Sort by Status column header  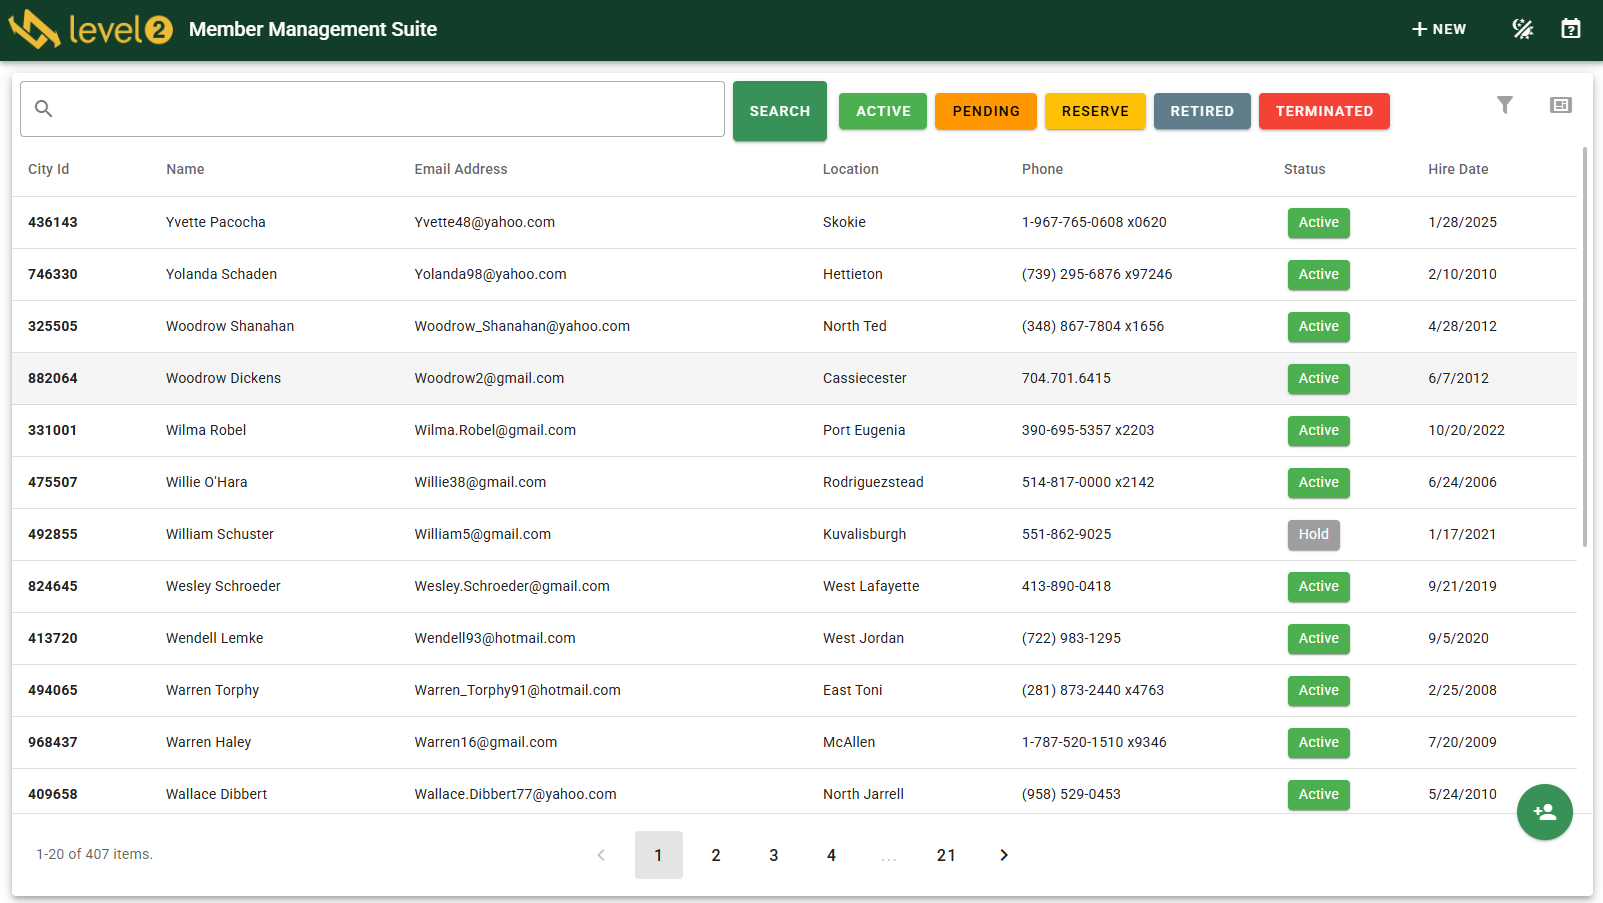[x=1304, y=169]
